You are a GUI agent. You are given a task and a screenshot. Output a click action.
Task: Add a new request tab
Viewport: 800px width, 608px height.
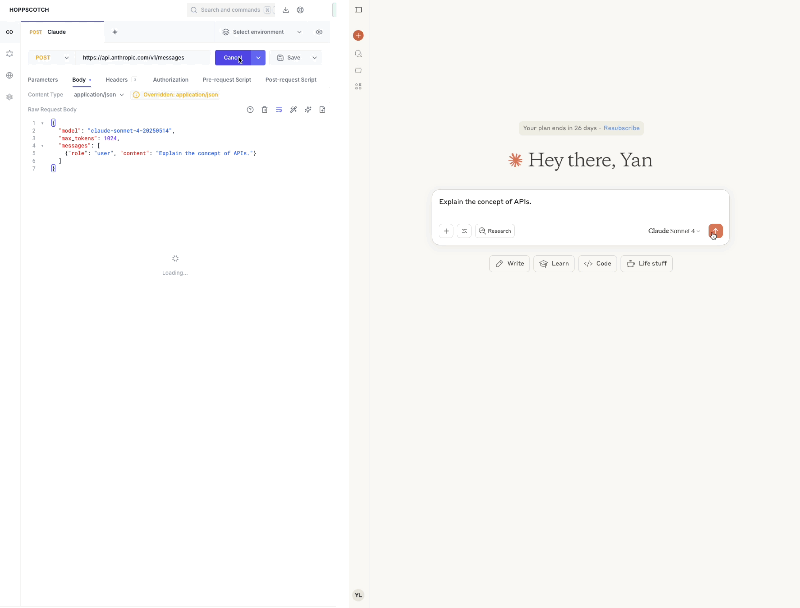point(115,32)
